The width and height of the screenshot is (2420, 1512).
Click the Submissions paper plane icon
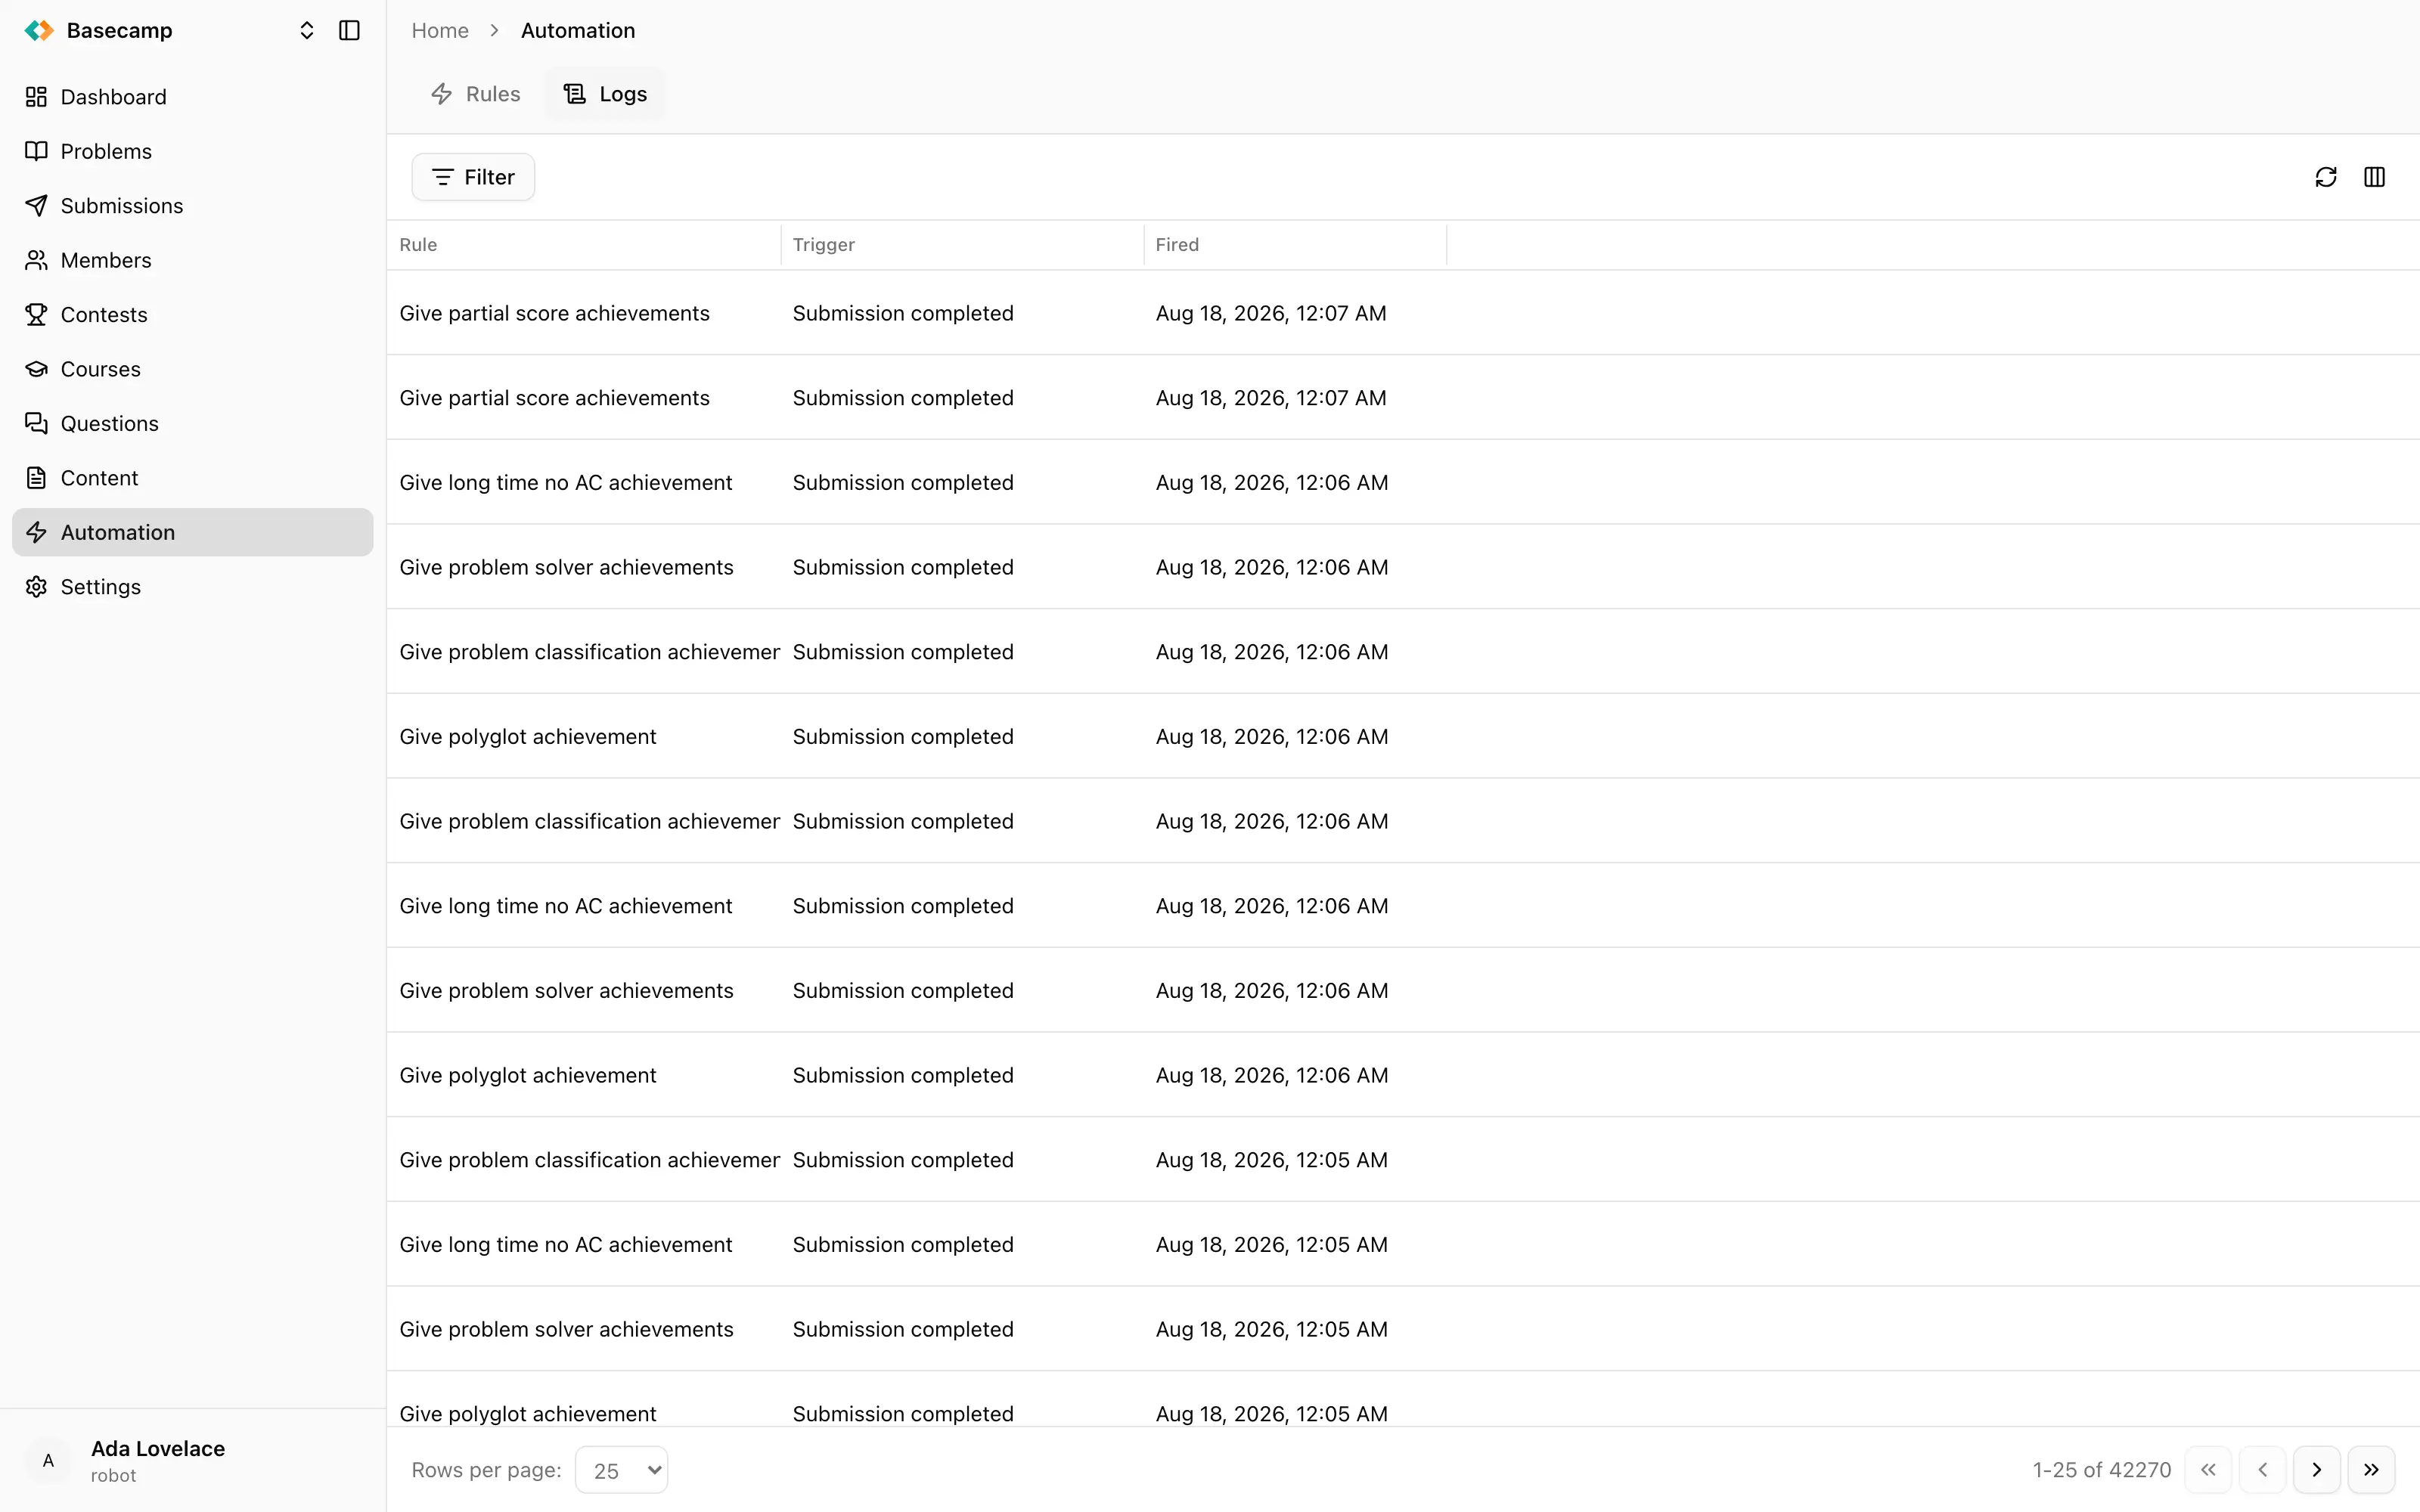36,206
